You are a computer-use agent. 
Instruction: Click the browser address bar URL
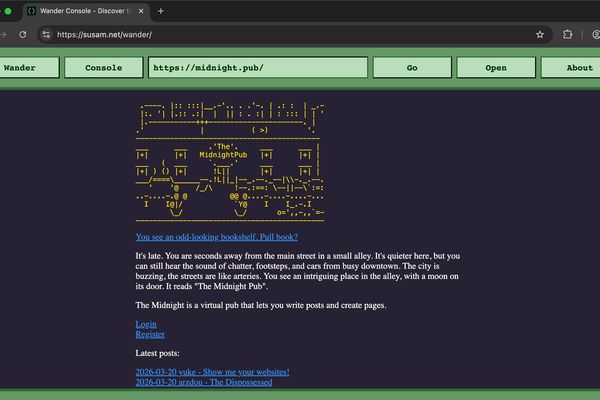[104, 35]
